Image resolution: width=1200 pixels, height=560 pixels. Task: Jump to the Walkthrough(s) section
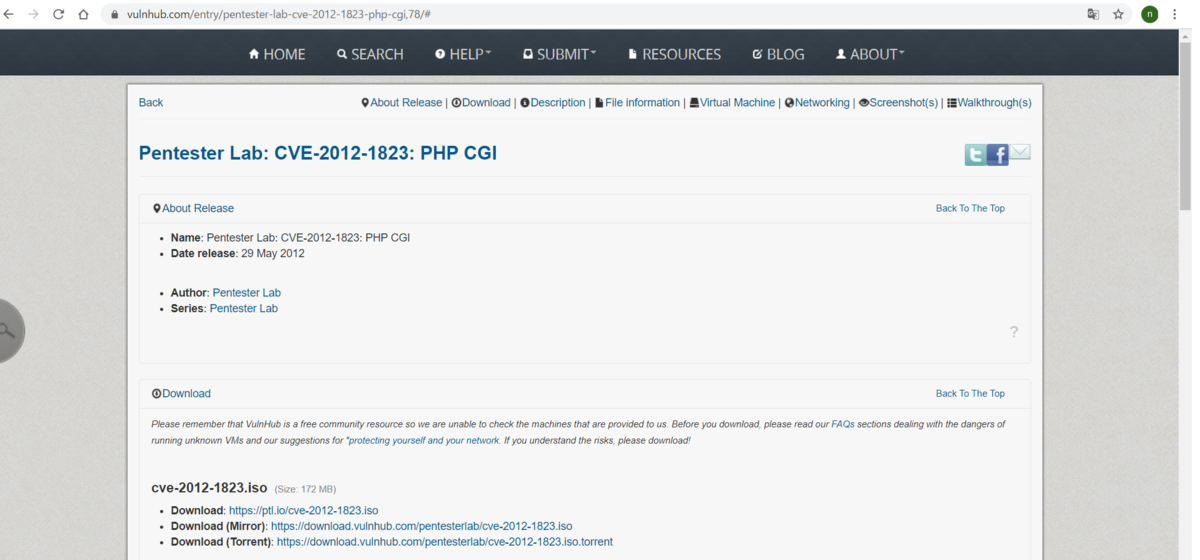click(x=990, y=102)
